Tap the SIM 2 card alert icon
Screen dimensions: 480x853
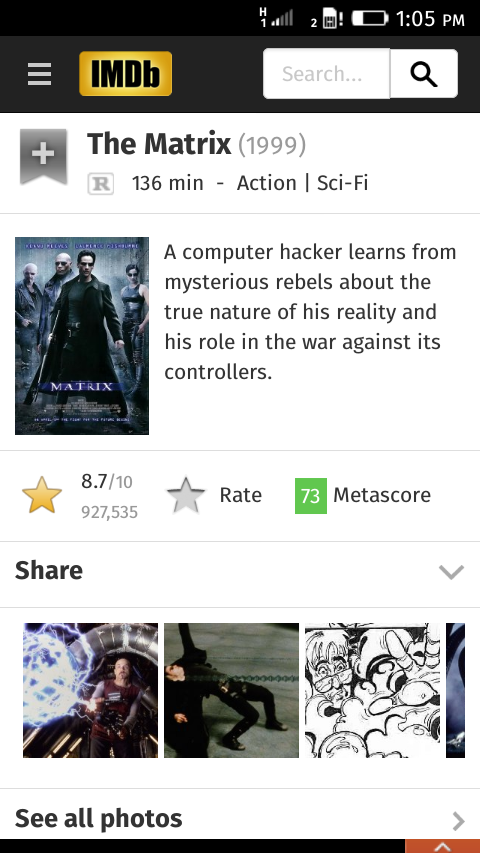[x=331, y=19]
